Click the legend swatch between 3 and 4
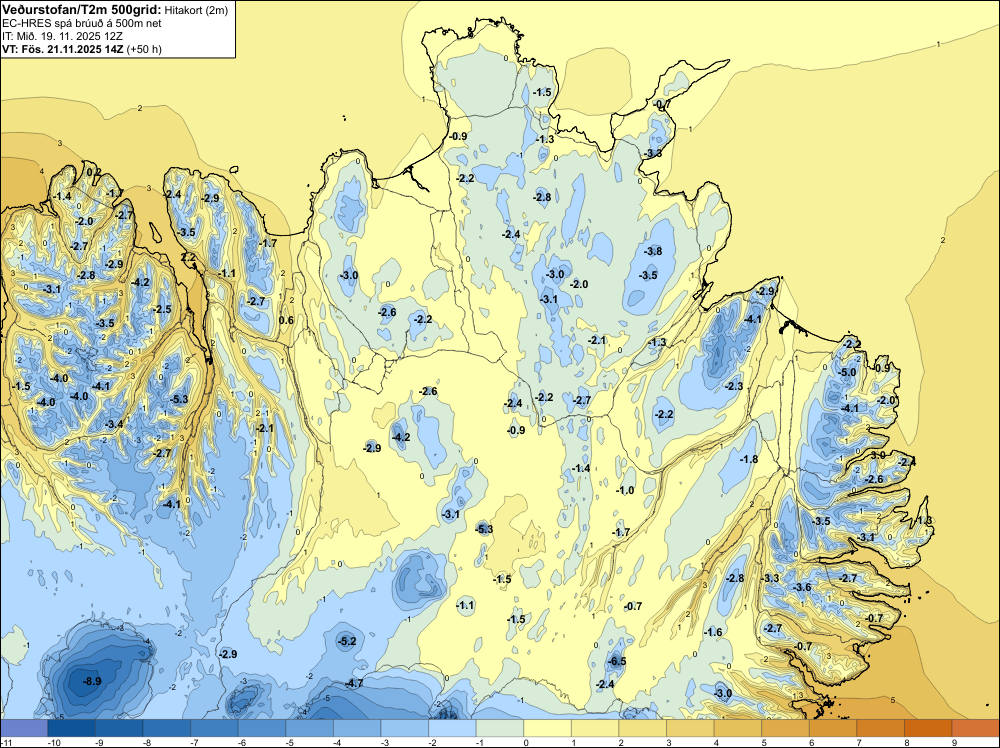The image size is (1000, 748). pos(691,728)
